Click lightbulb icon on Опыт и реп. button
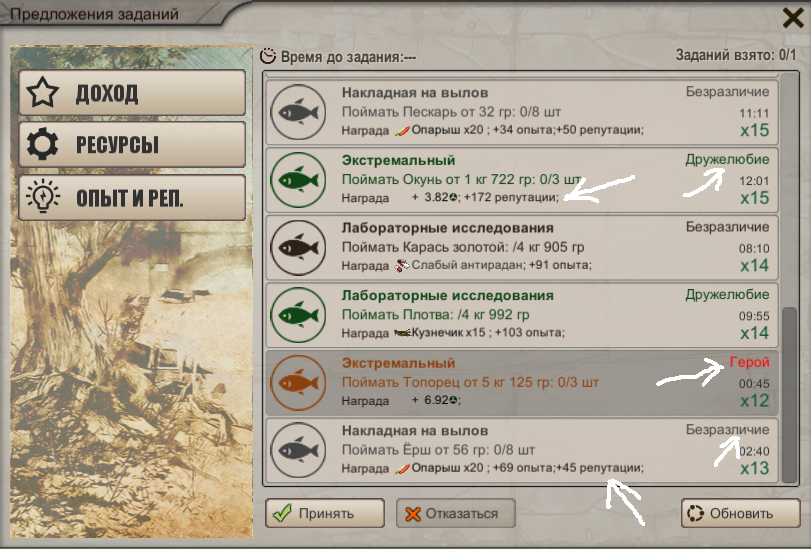 (42, 196)
